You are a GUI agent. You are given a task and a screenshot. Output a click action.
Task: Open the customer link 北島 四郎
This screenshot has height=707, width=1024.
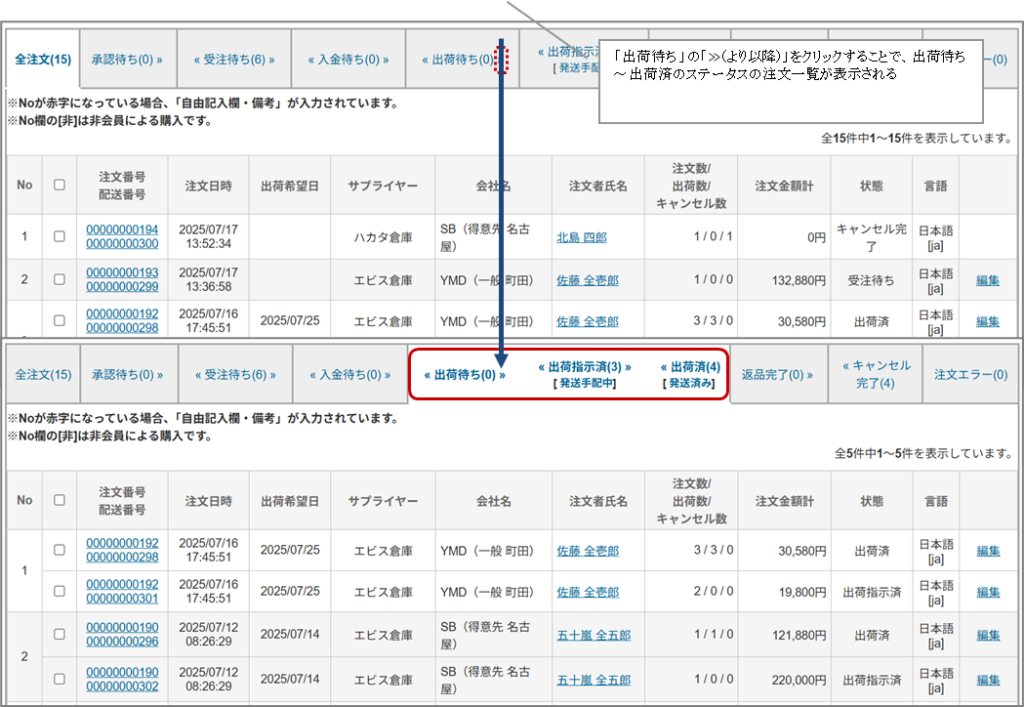[581, 237]
